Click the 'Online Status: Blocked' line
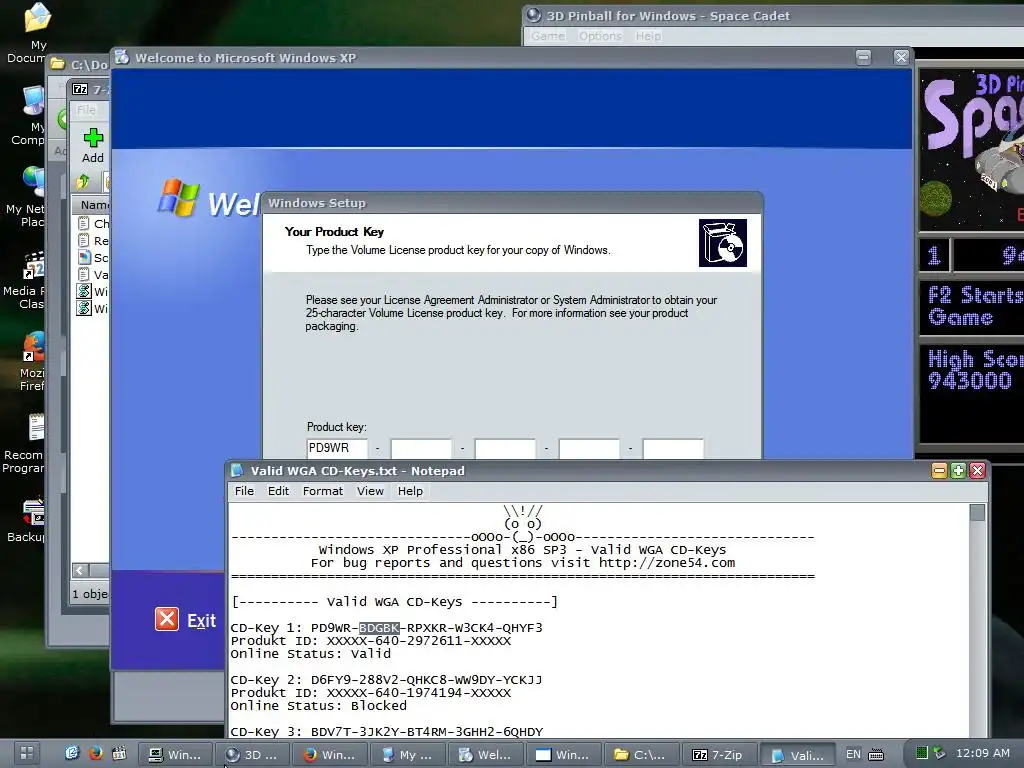 point(319,706)
